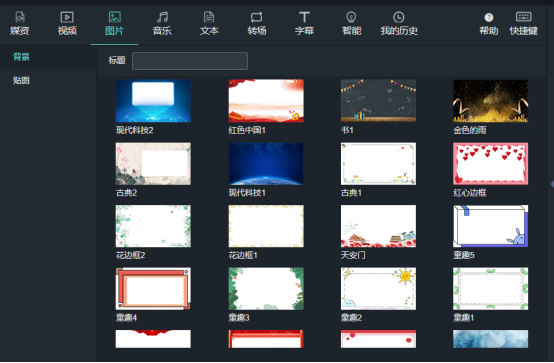The height and width of the screenshot is (363, 554).
Task: Open the 文本 text tab
Action: [x=209, y=23]
